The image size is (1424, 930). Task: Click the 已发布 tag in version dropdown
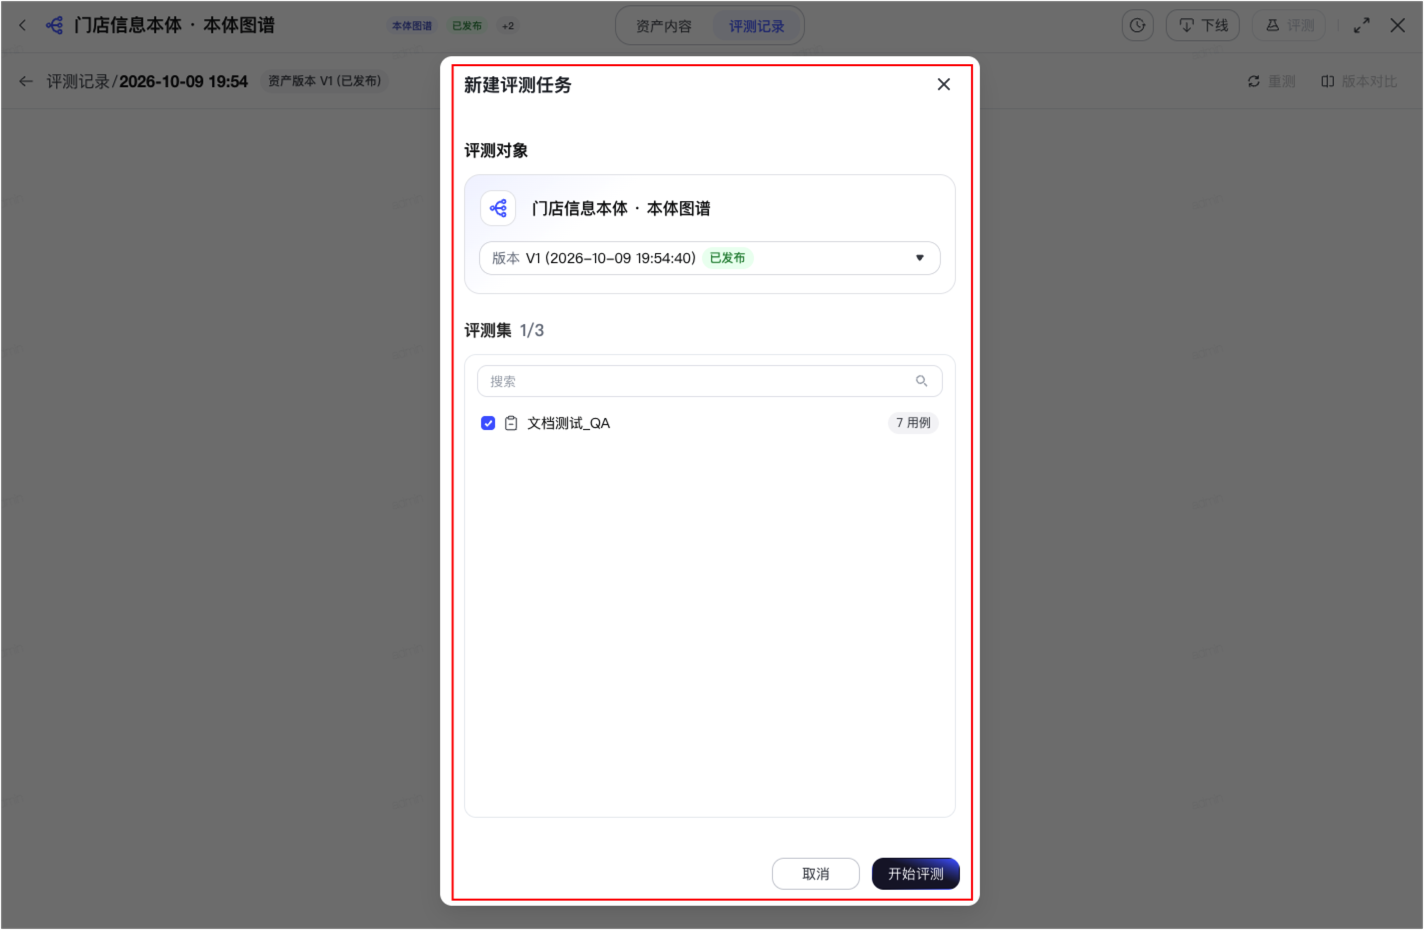point(727,258)
